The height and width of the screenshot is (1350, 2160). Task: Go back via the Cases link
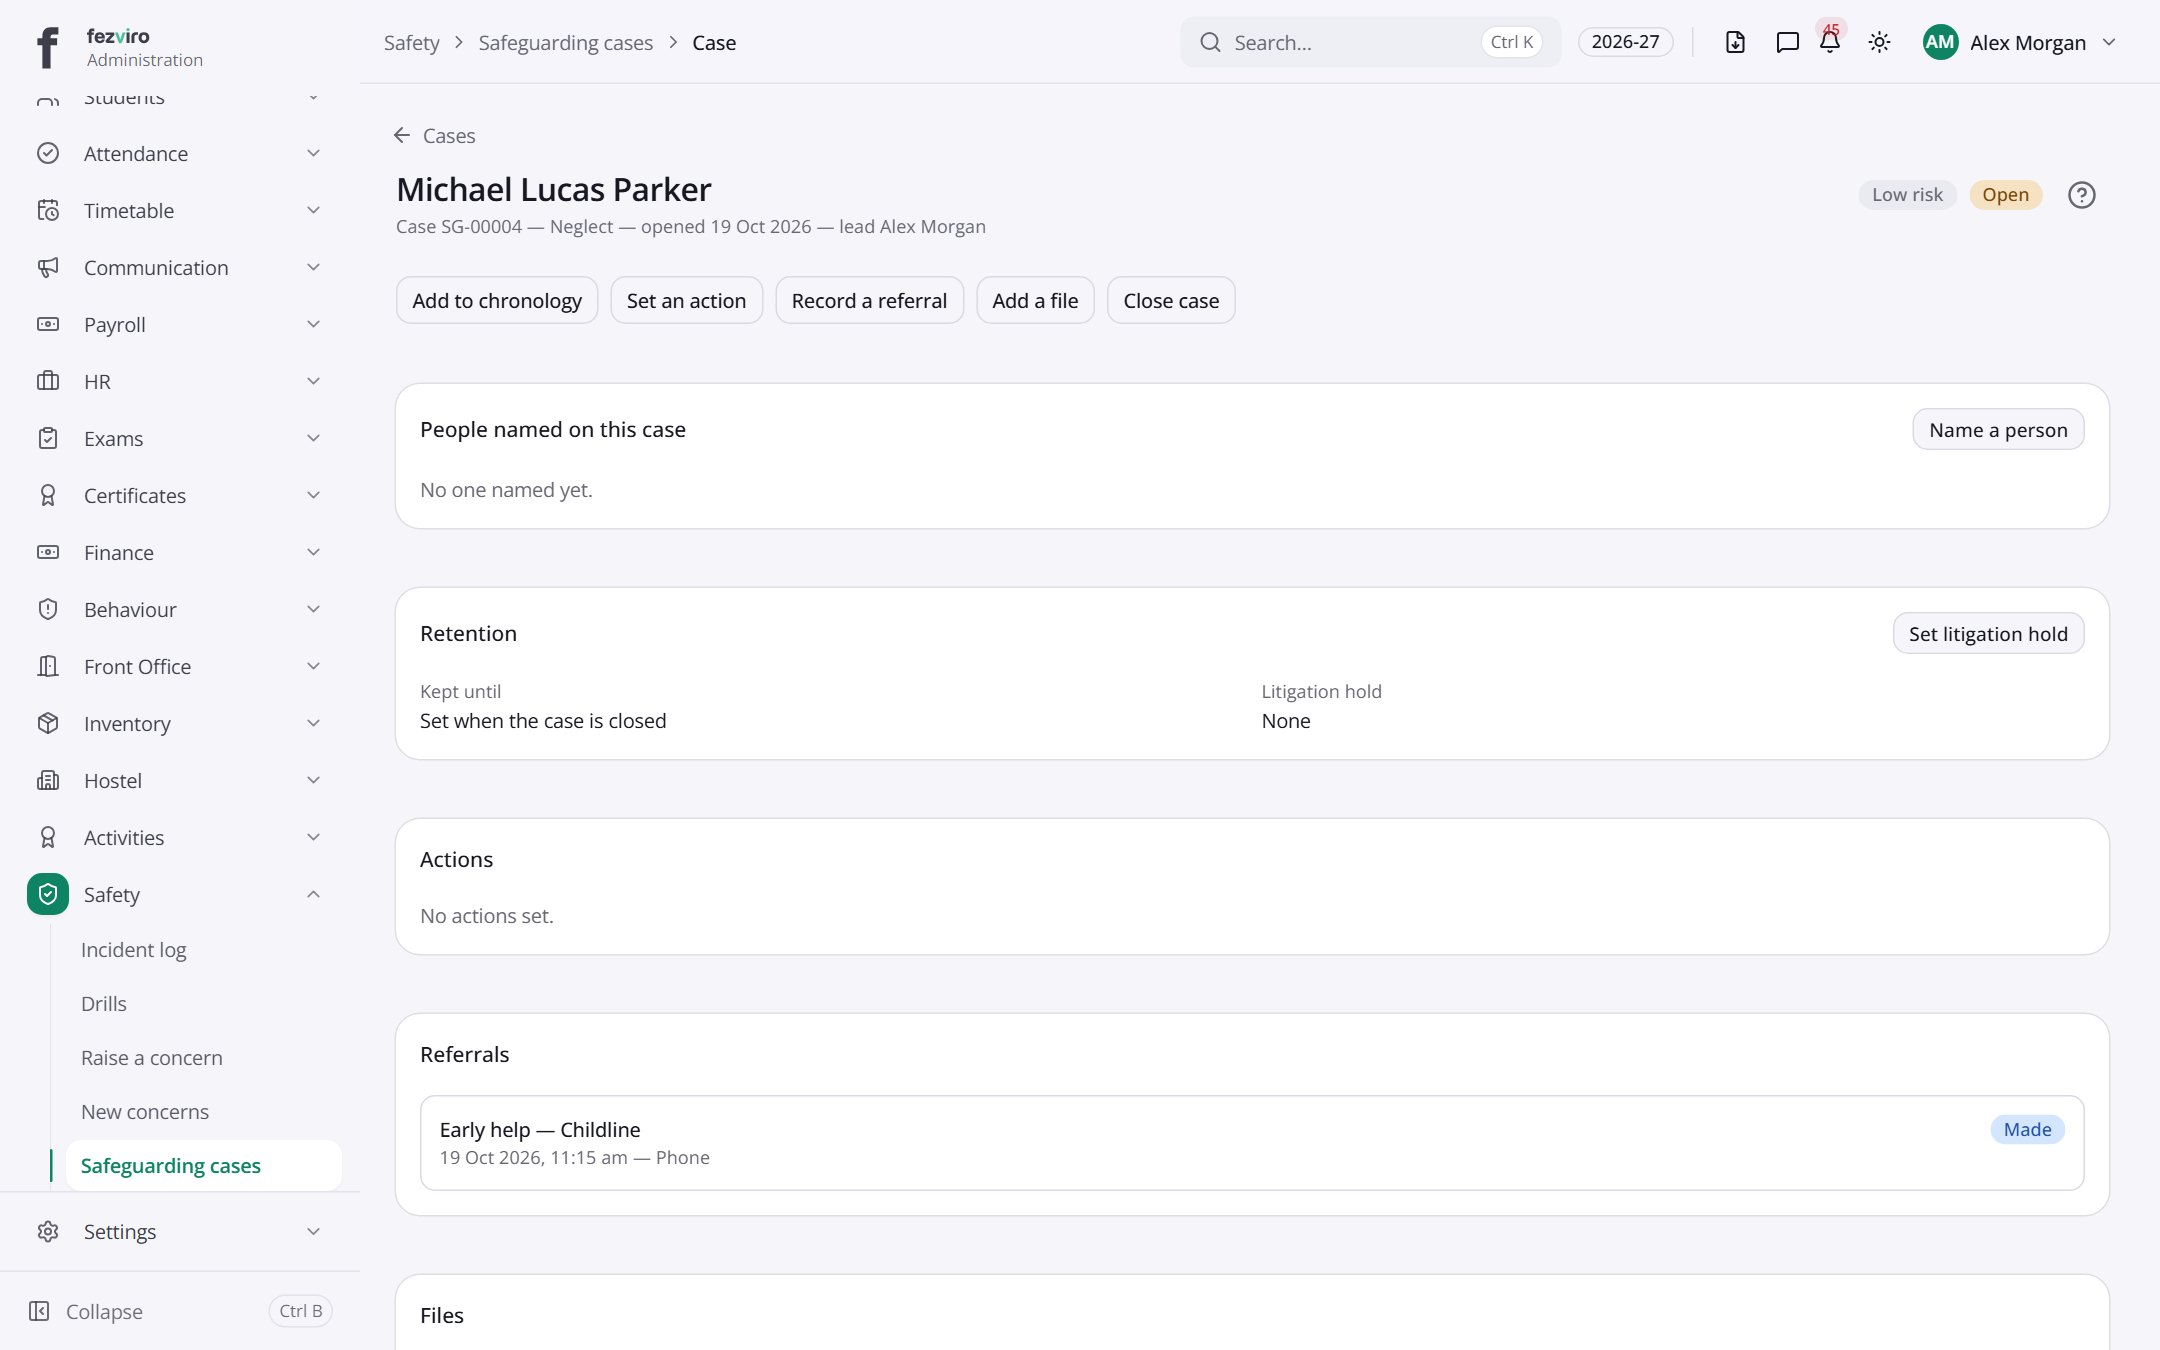tap(434, 135)
